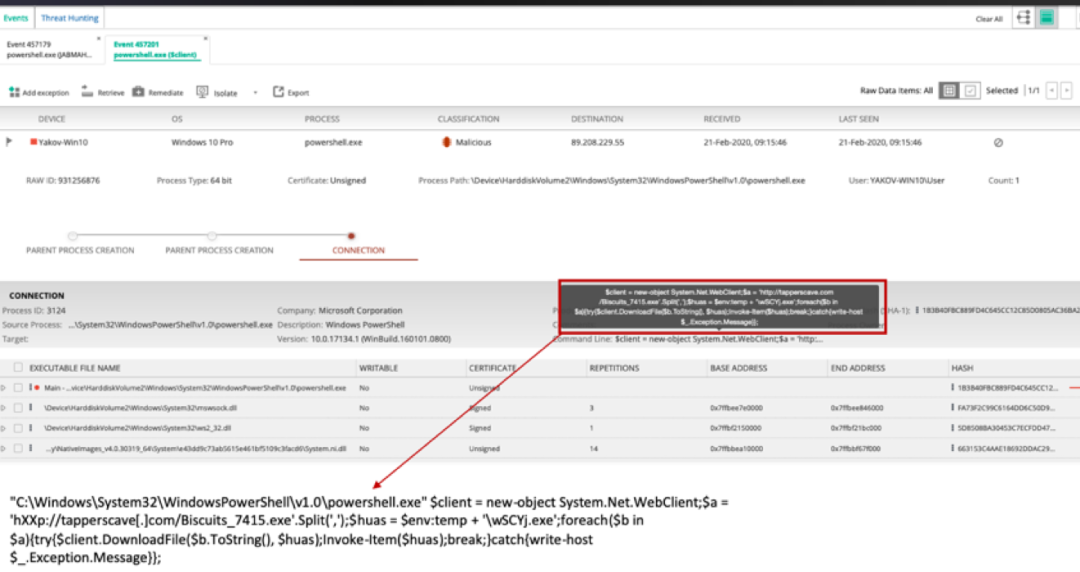Click Add exception label
The width and height of the screenshot is (1080, 572).
(45, 92)
